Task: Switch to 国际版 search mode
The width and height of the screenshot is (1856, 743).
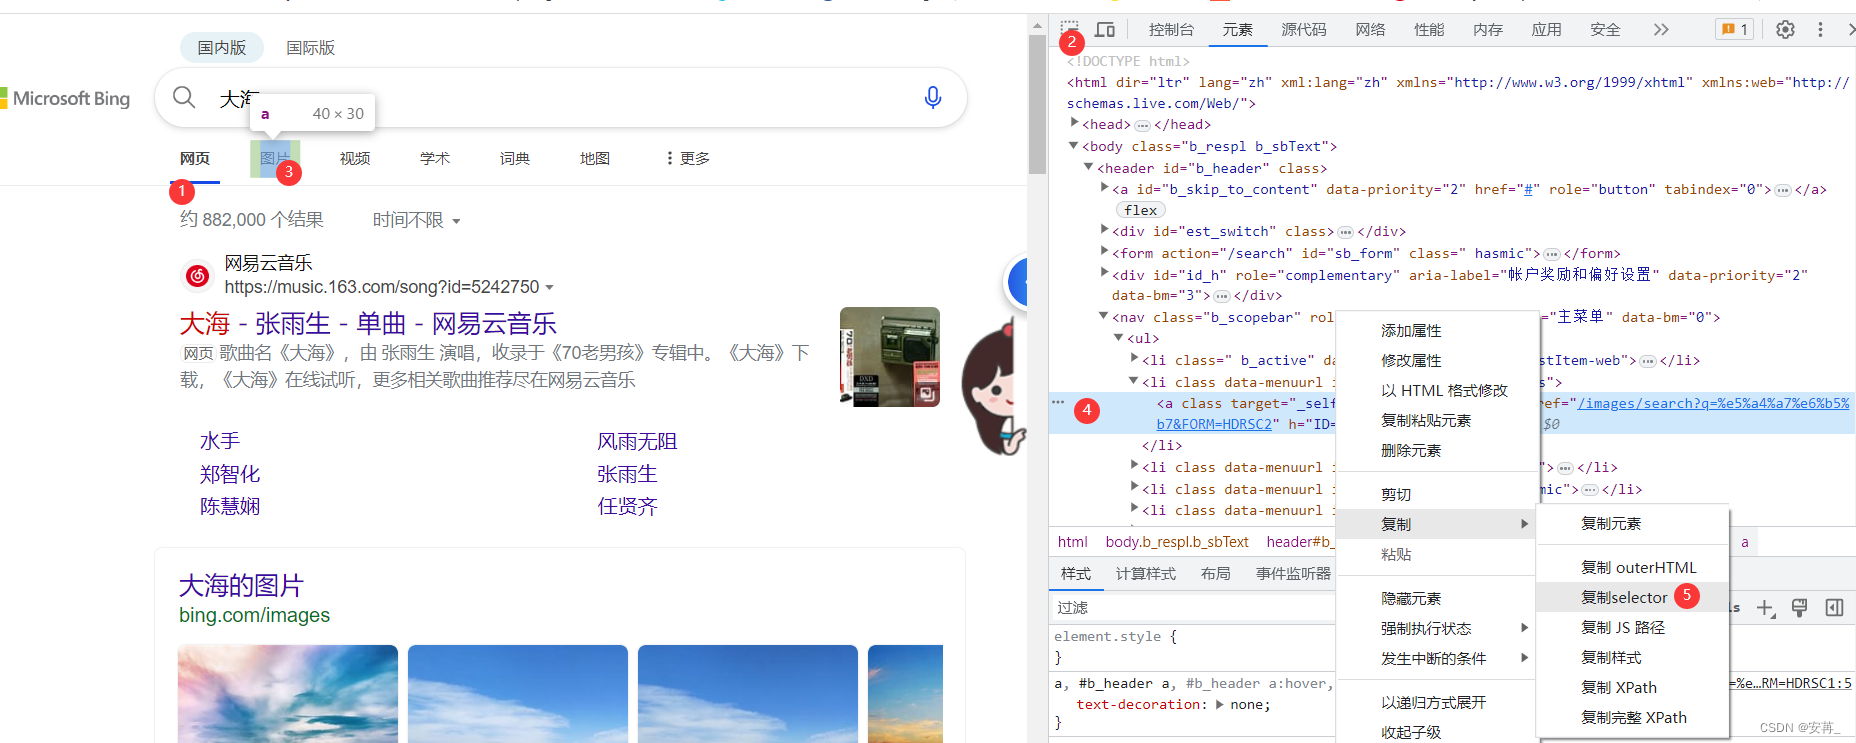Action: coord(310,47)
